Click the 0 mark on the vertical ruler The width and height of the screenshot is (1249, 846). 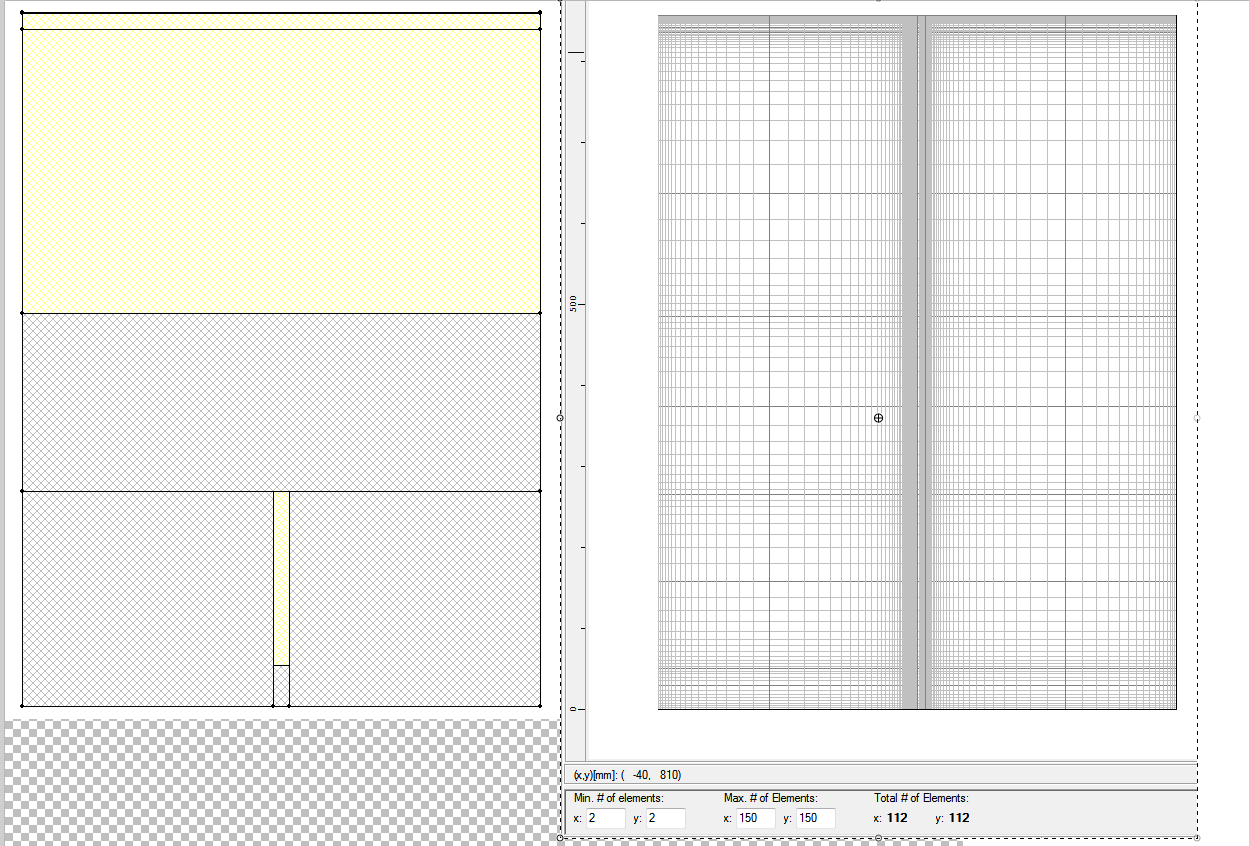pyautogui.click(x=574, y=707)
